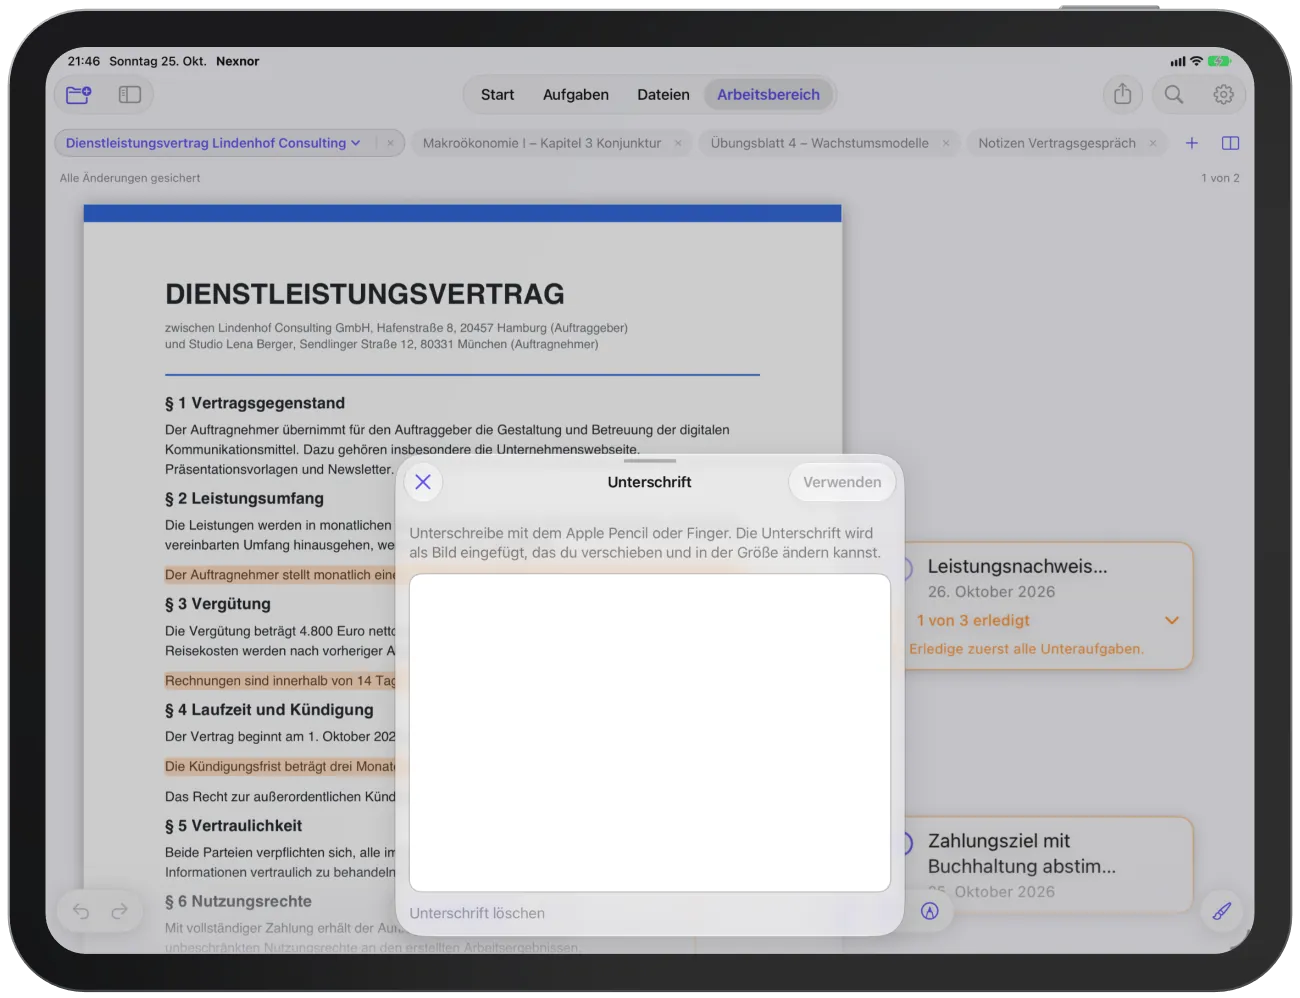Viewport: 1300px width, 998px height.
Task: Switch to the Dateien section
Action: (663, 94)
